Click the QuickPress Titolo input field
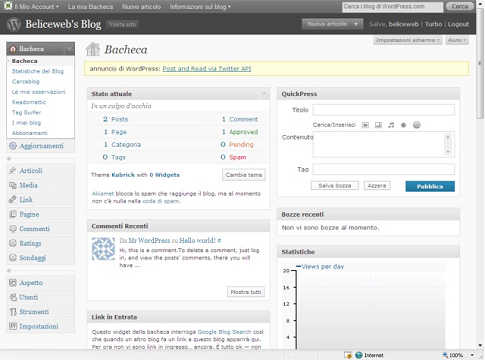This screenshot has height=360, width=485. click(383, 109)
